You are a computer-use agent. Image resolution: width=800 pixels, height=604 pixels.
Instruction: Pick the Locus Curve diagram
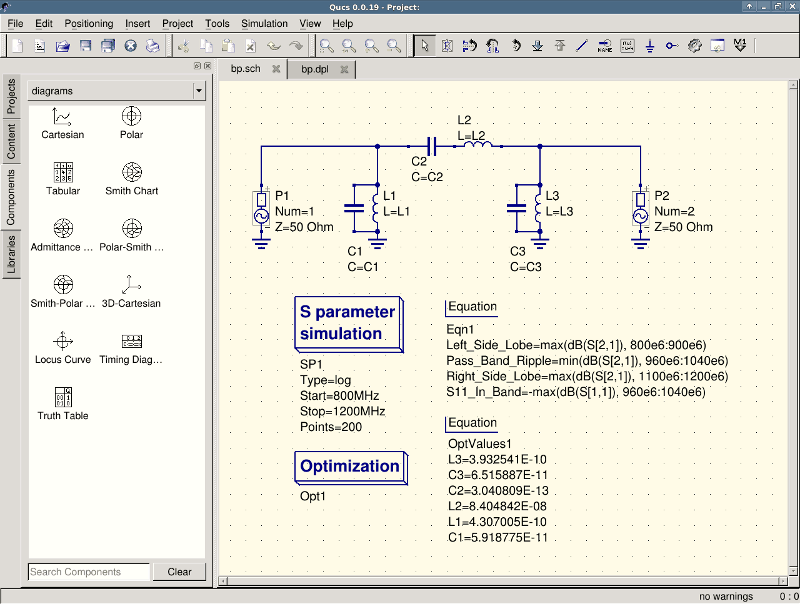pos(63,348)
